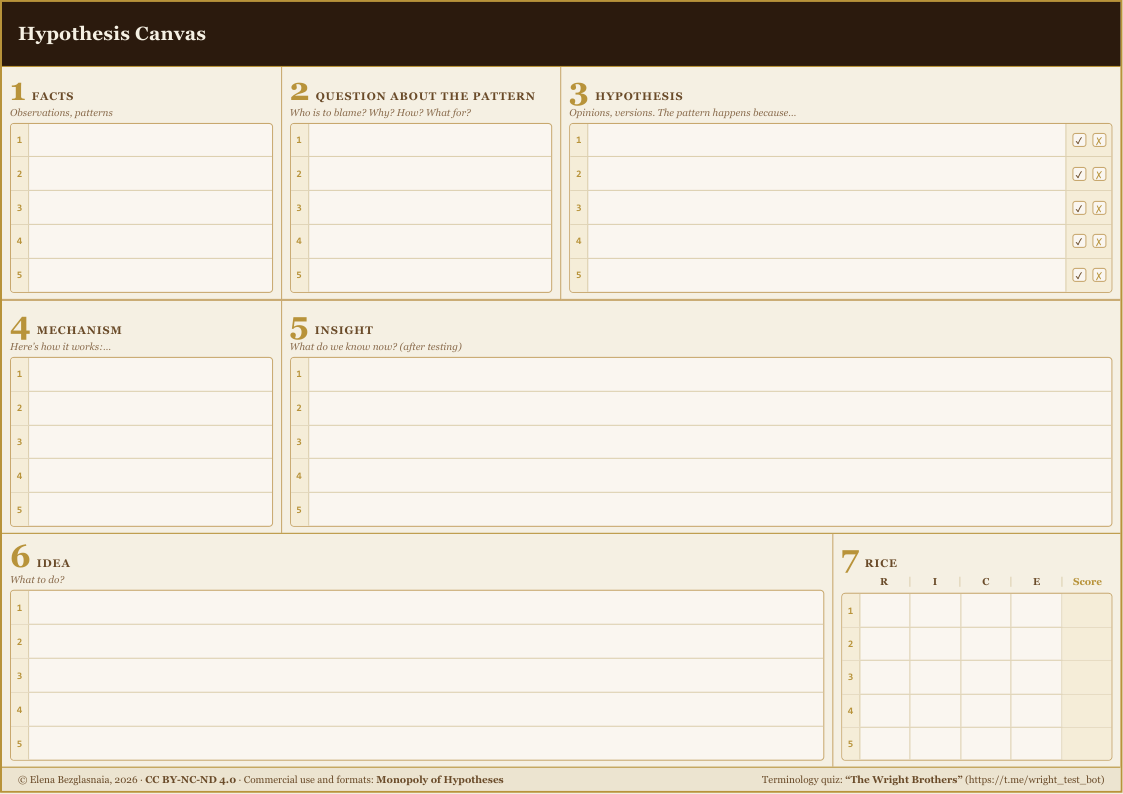Click "© Elena Bezglasnaia, 2026" footer text
The image size is (1123, 794).
click(x=77, y=780)
